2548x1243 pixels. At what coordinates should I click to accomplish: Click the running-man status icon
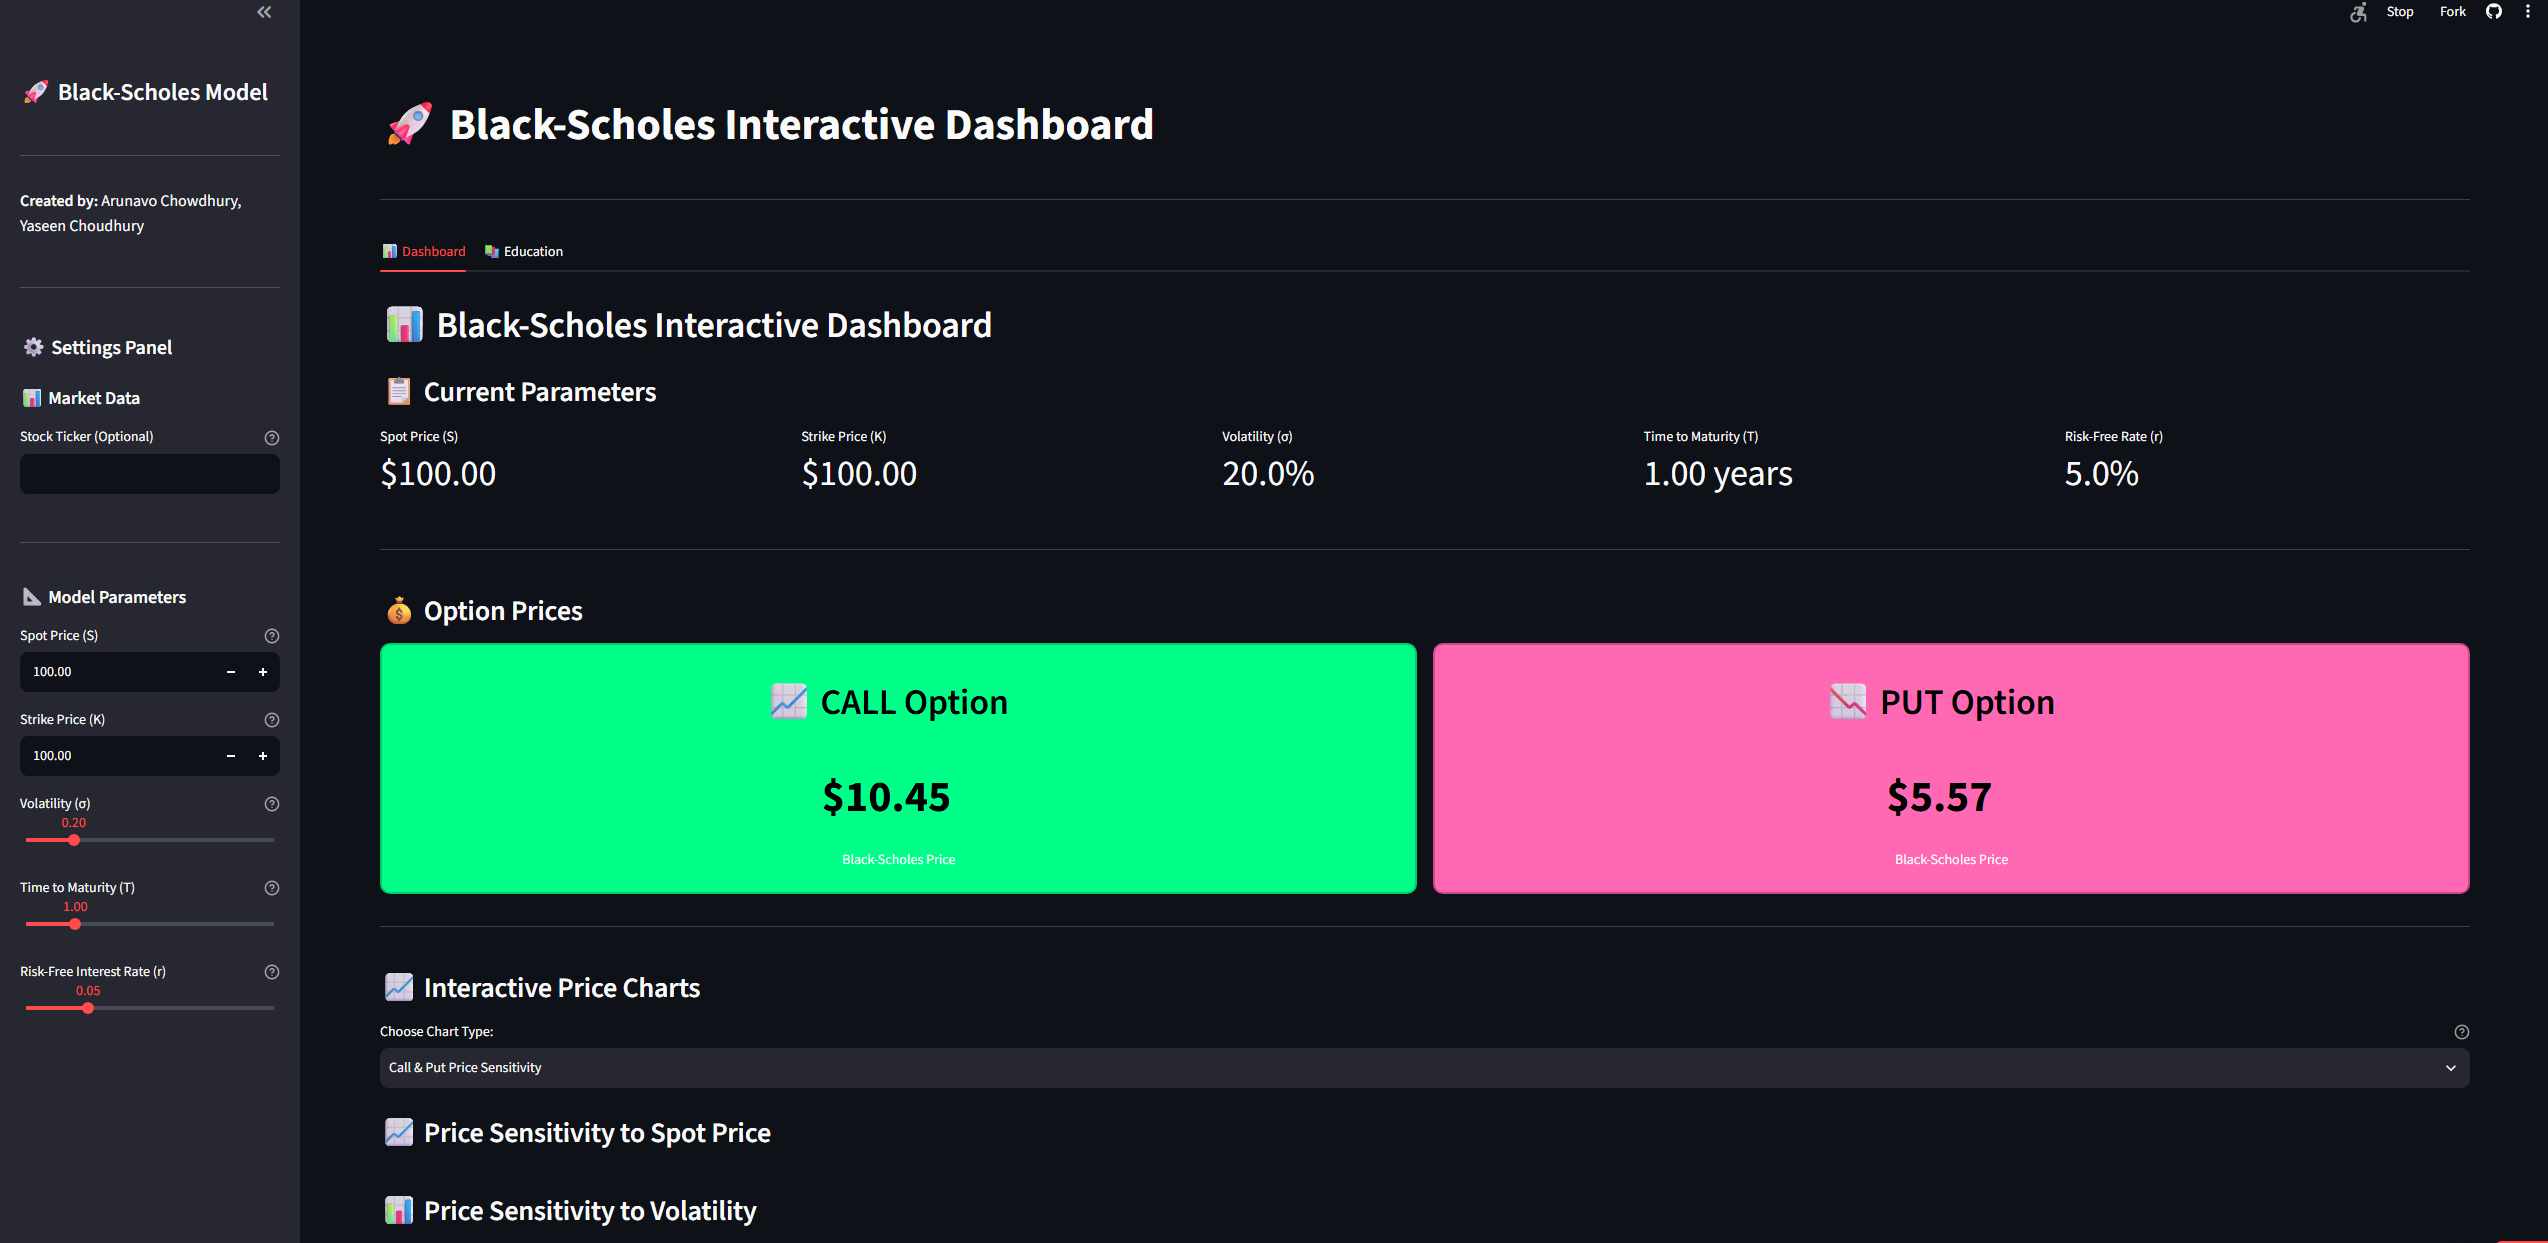2358,12
